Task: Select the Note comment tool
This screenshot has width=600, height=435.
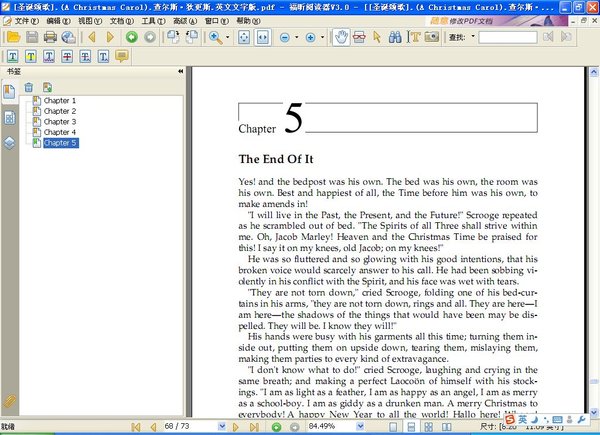Action: click(x=122, y=57)
